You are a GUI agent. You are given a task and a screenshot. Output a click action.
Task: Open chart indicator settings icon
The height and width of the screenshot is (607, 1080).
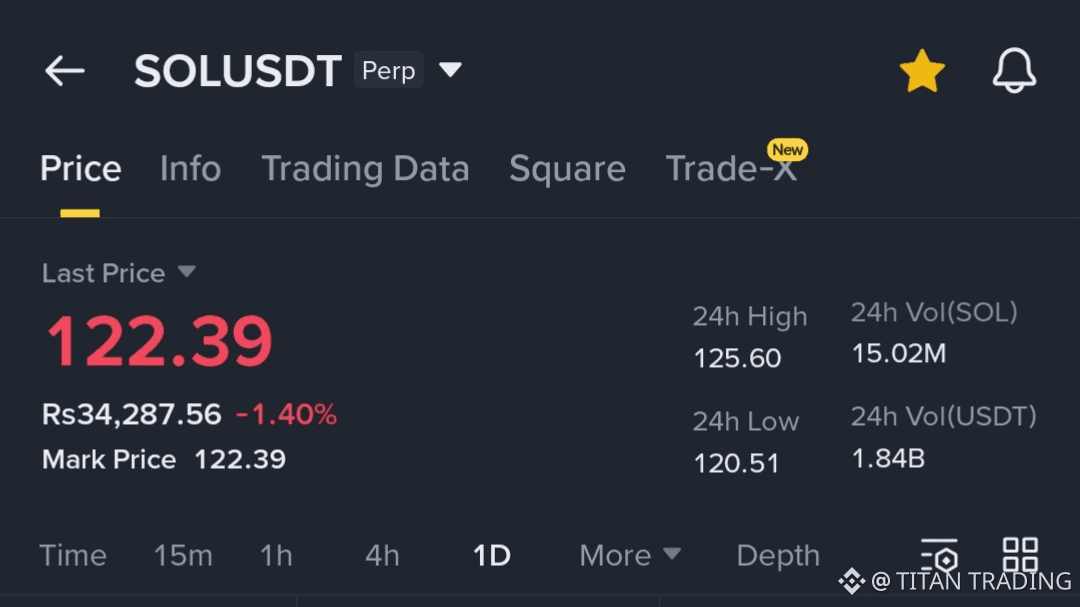(939, 555)
